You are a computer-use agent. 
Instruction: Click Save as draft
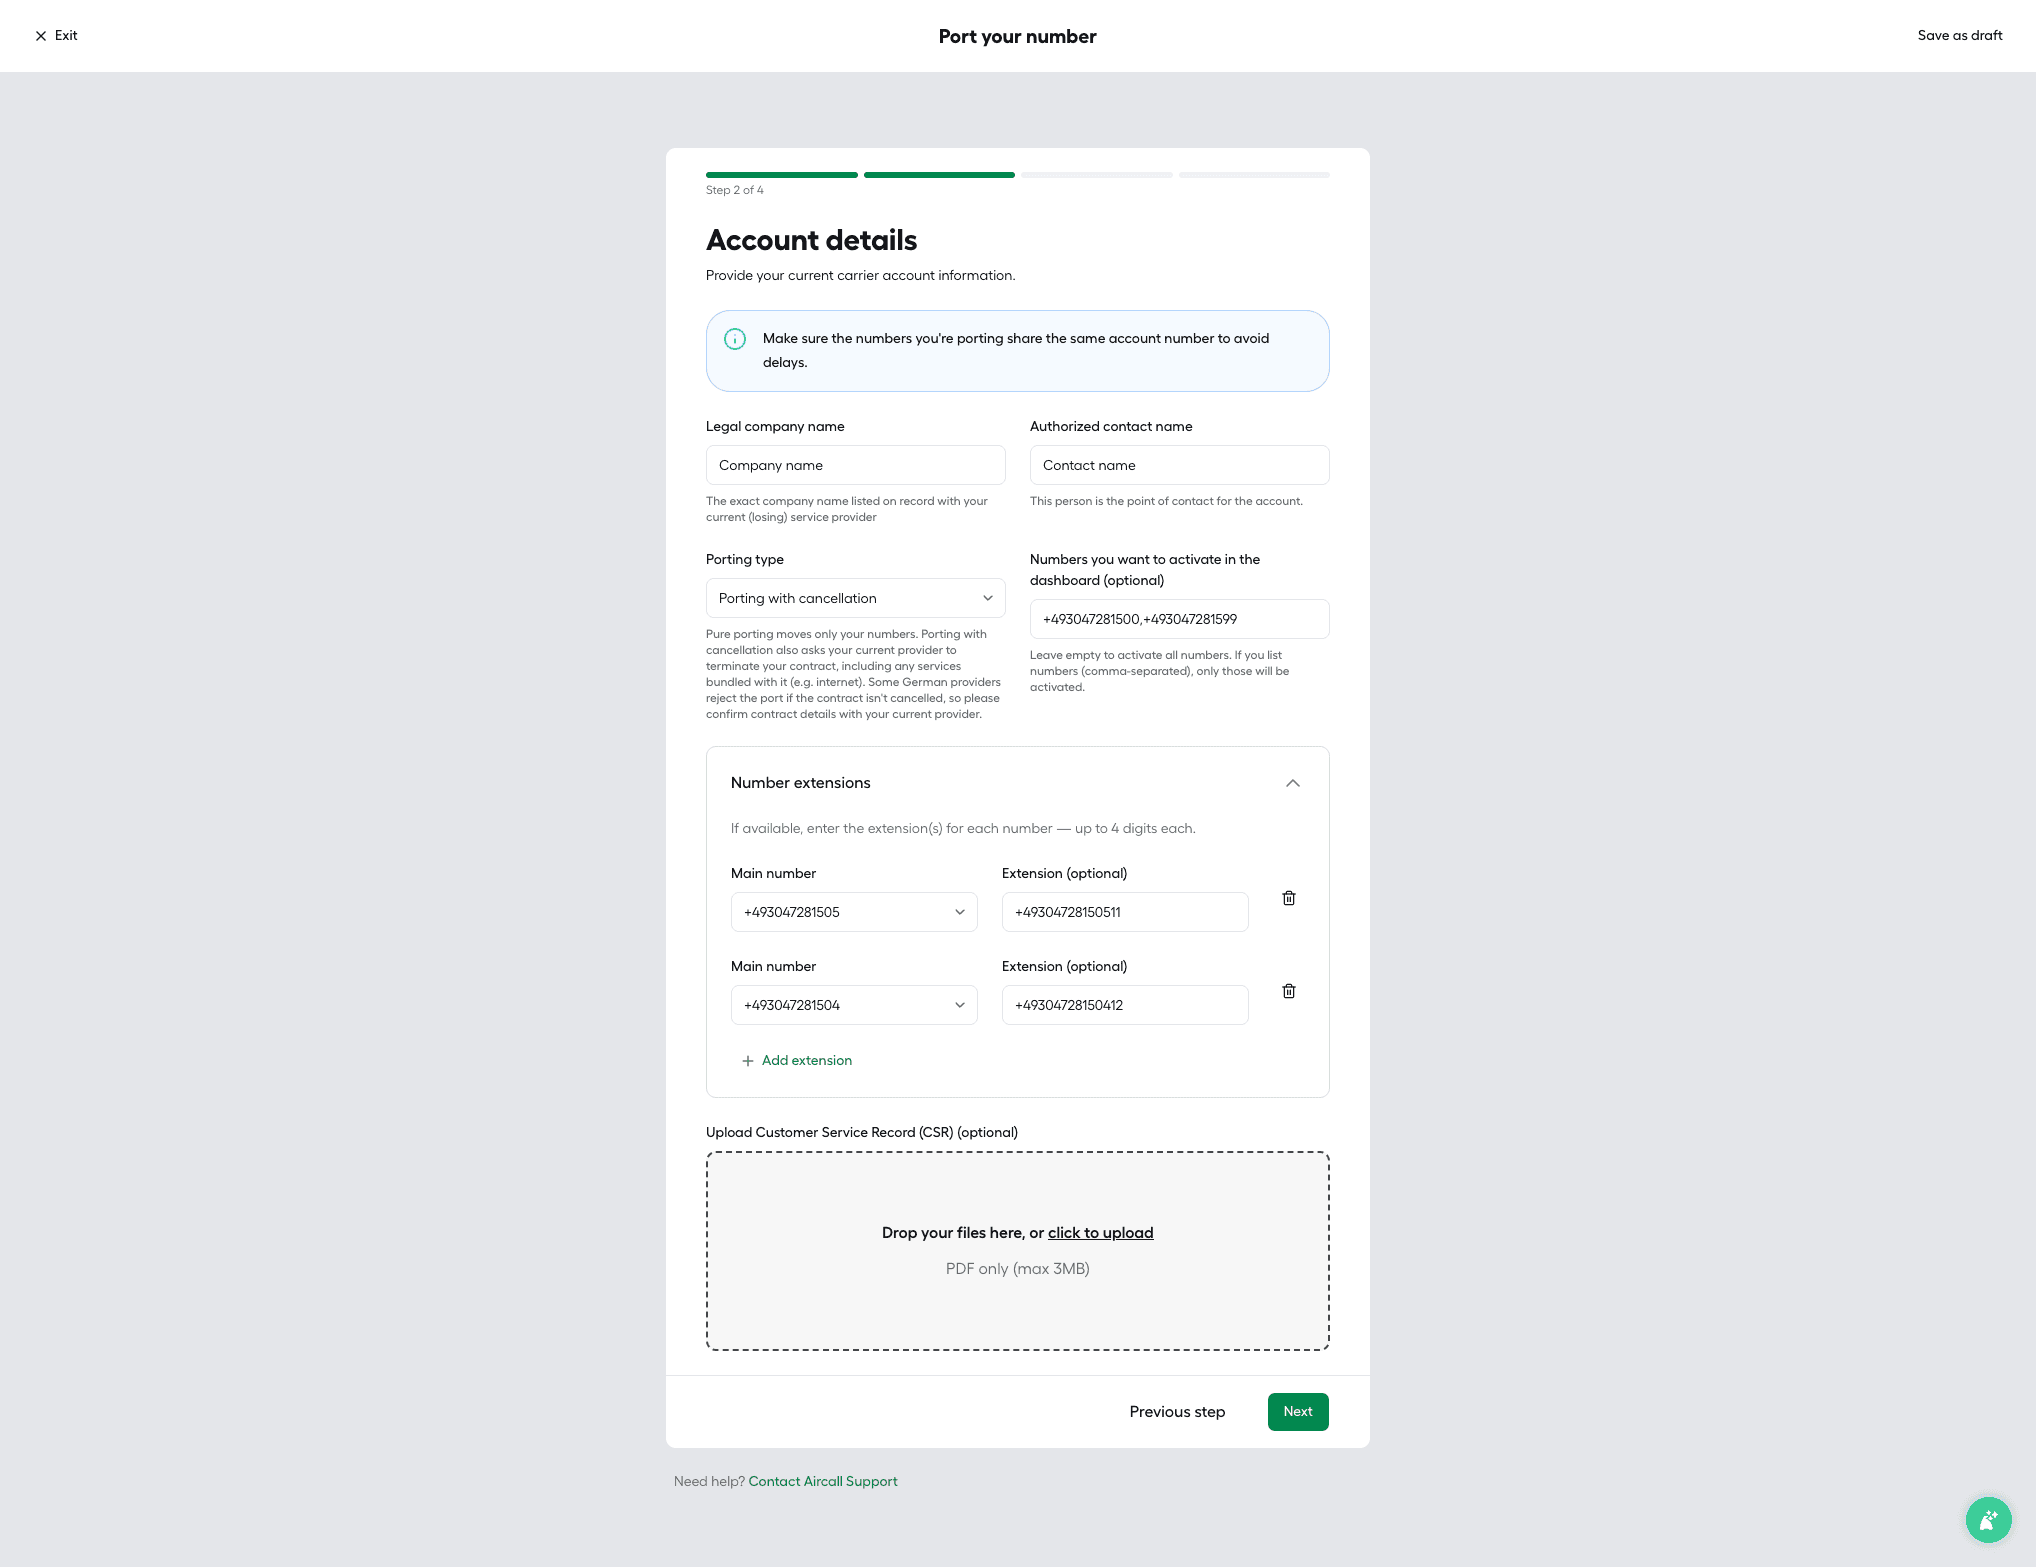coord(1960,35)
